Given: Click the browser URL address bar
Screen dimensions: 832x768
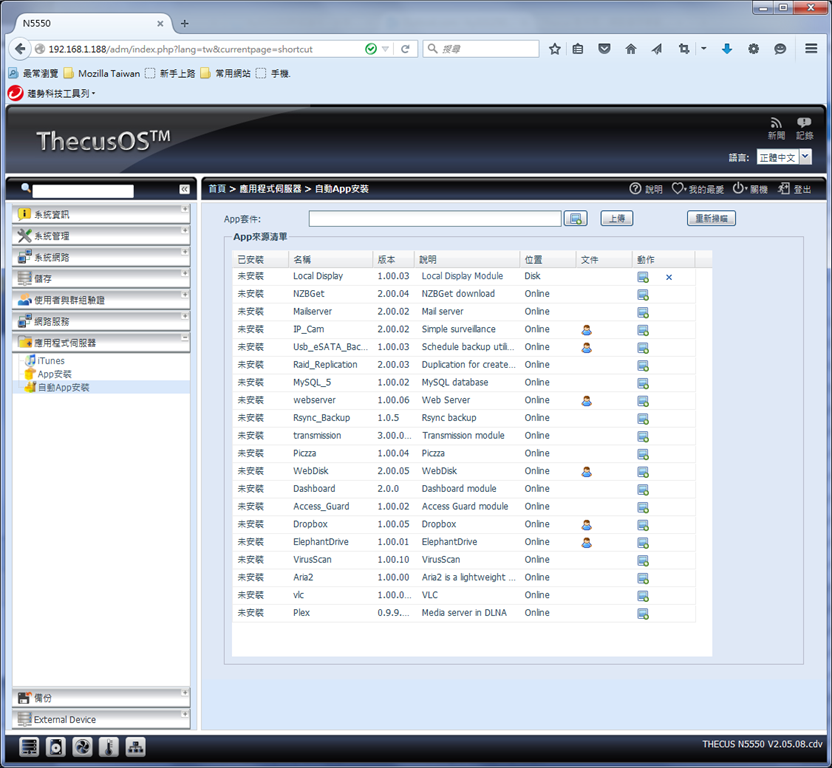Looking at the screenshot, I should pyautogui.click(x=199, y=49).
